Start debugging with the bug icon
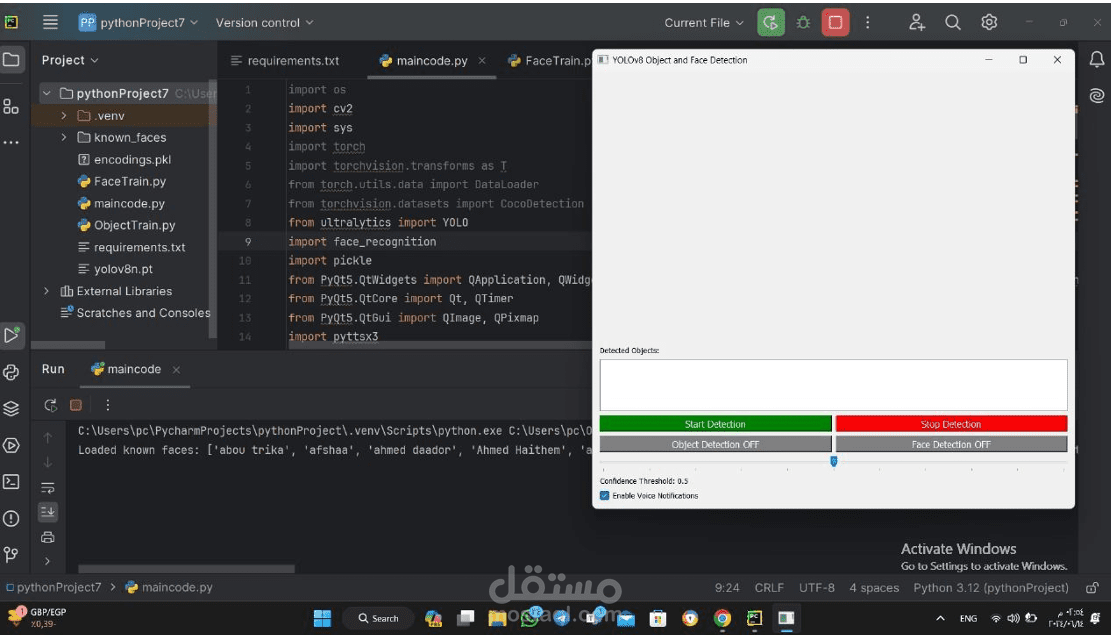The height and width of the screenshot is (639, 1111). [803, 23]
